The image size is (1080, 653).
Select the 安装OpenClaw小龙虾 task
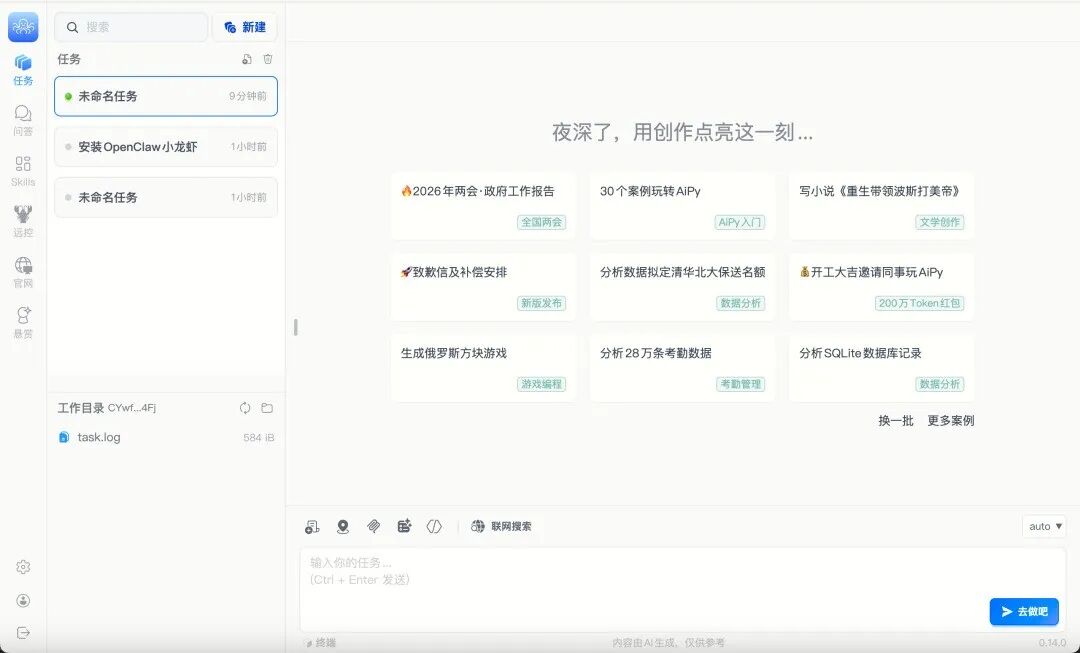pyautogui.click(x=165, y=146)
